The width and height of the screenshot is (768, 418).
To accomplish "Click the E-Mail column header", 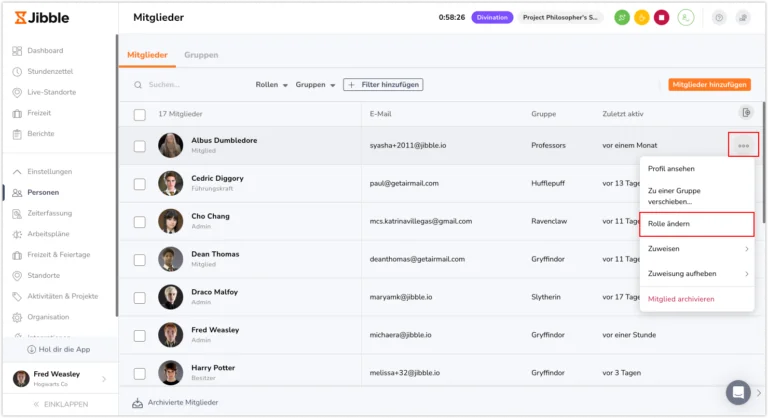I will (x=381, y=114).
